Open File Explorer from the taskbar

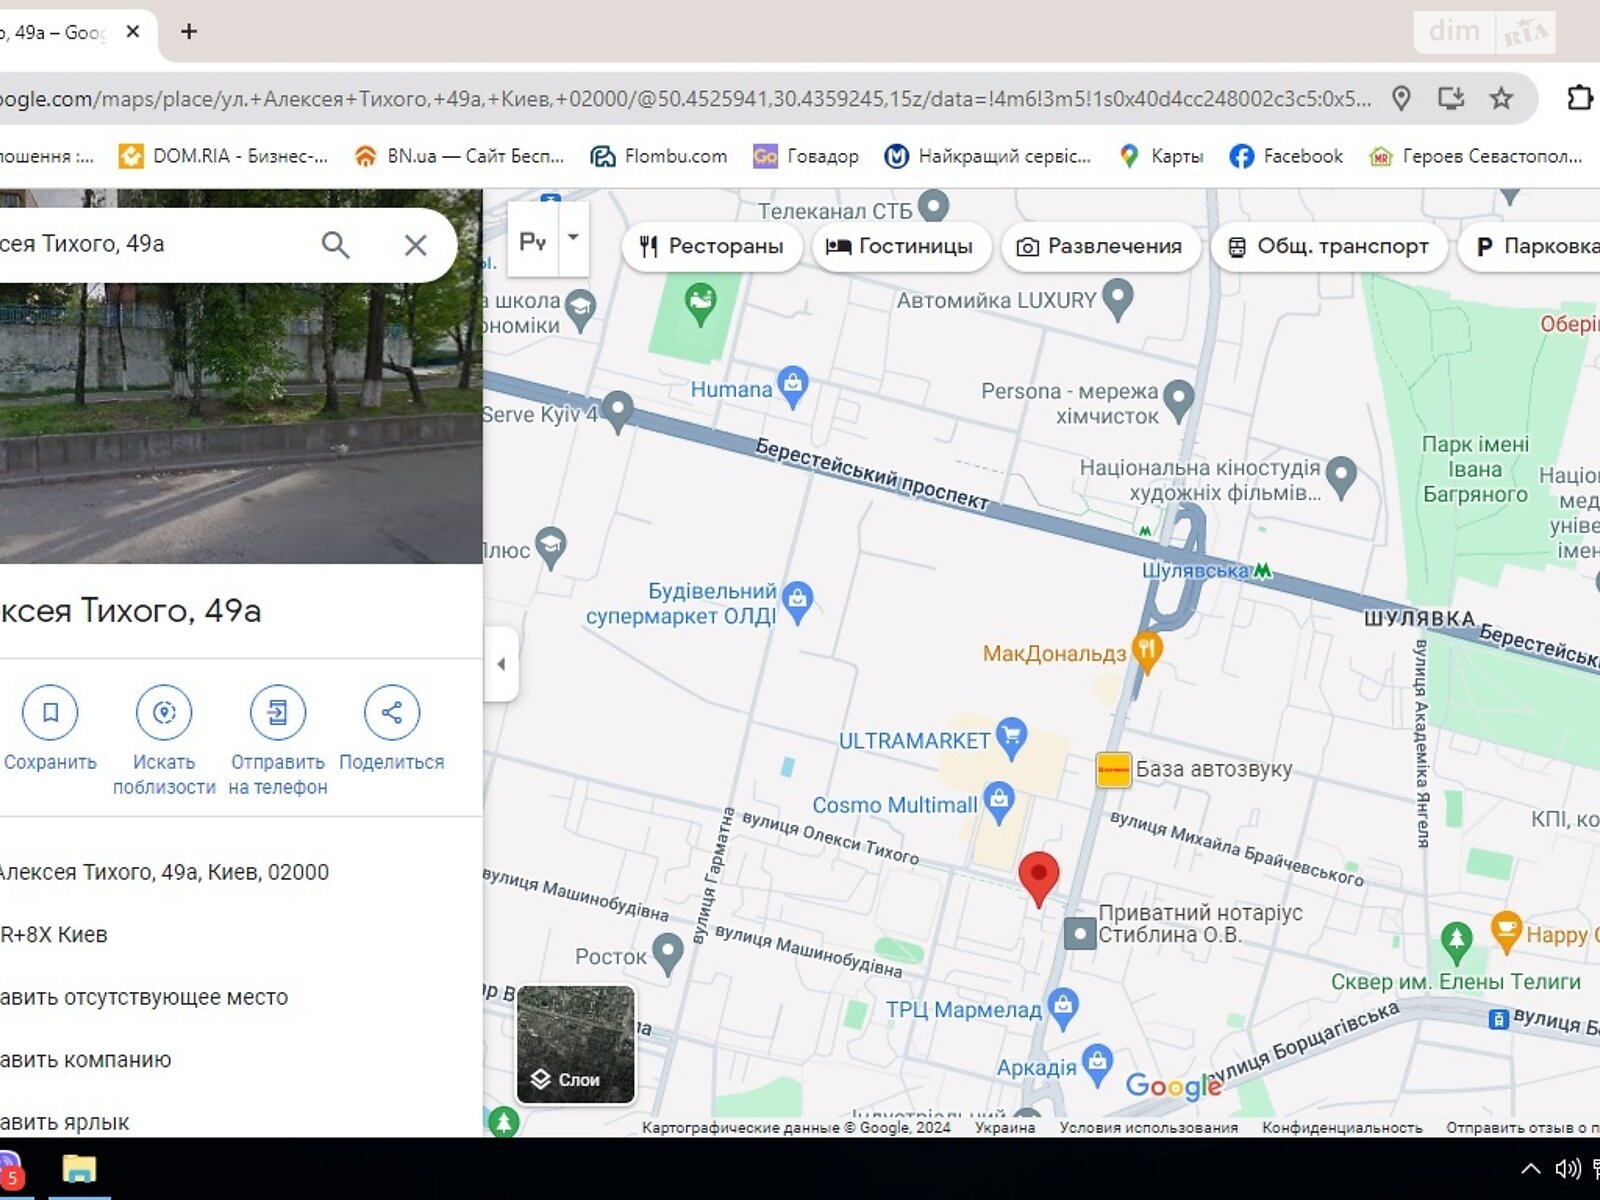click(x=79, y=1169)
